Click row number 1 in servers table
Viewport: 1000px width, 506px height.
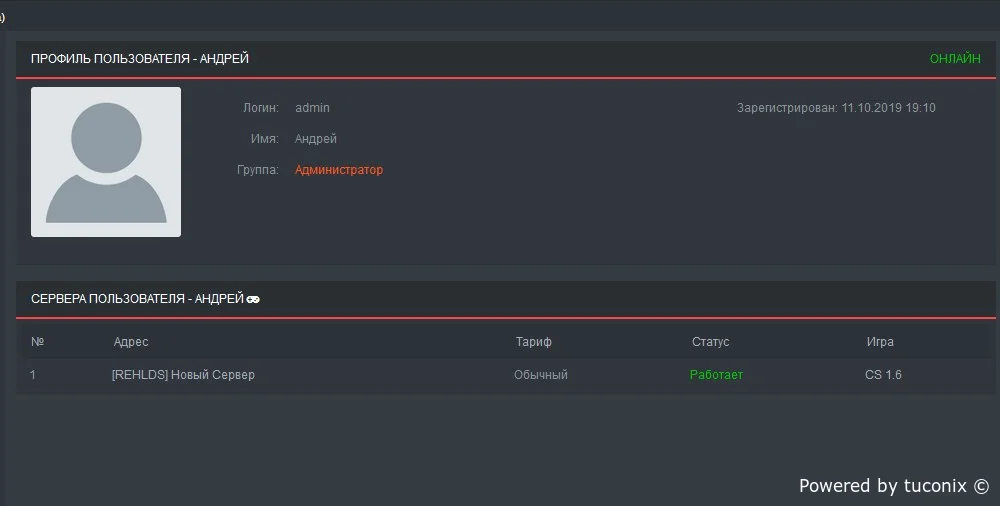tap(33, 375)
